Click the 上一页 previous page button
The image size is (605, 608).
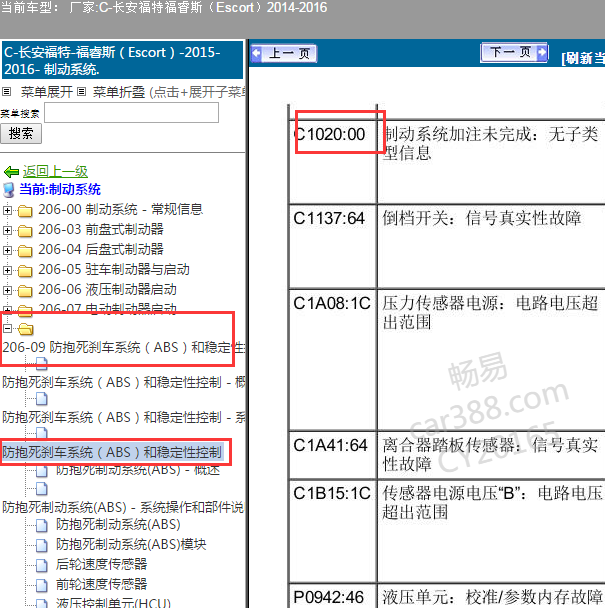[x=284, y=54]
